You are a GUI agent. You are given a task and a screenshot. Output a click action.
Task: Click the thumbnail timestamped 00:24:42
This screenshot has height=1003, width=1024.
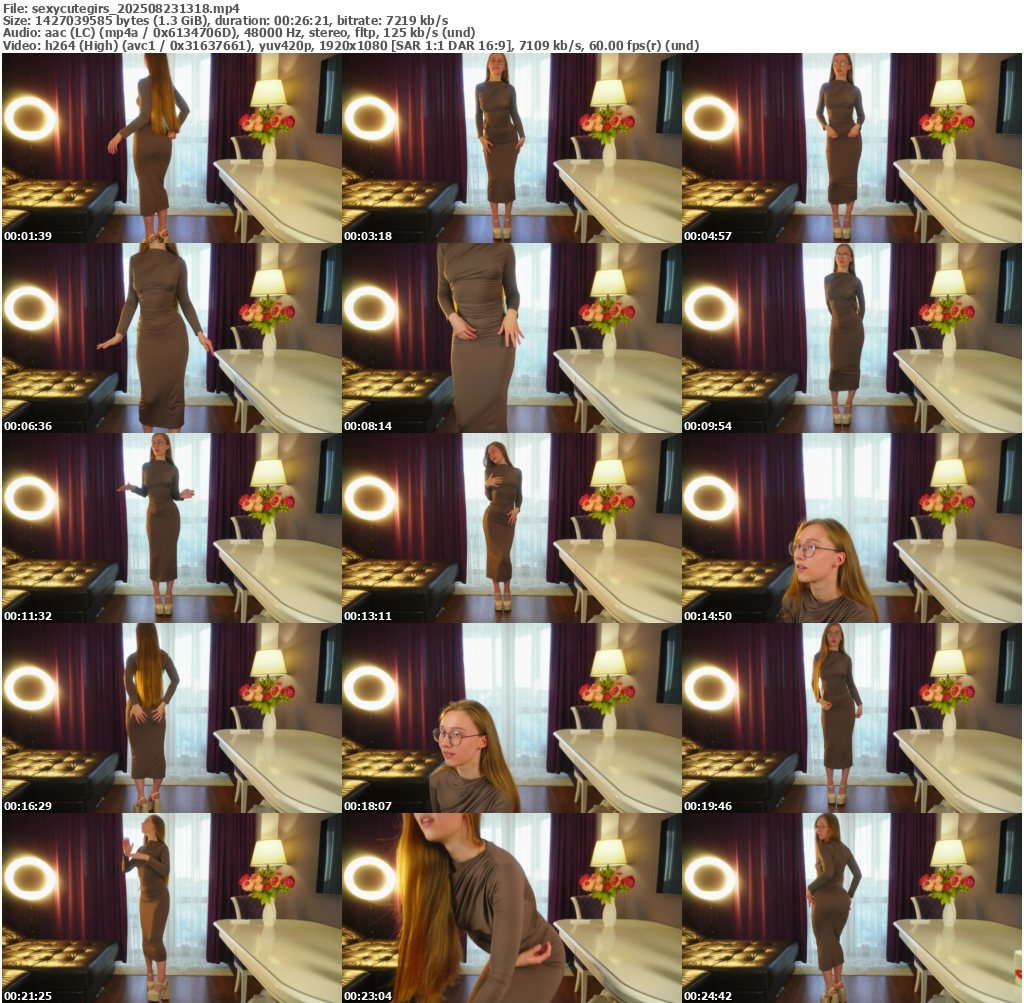(x=852, y=908)
